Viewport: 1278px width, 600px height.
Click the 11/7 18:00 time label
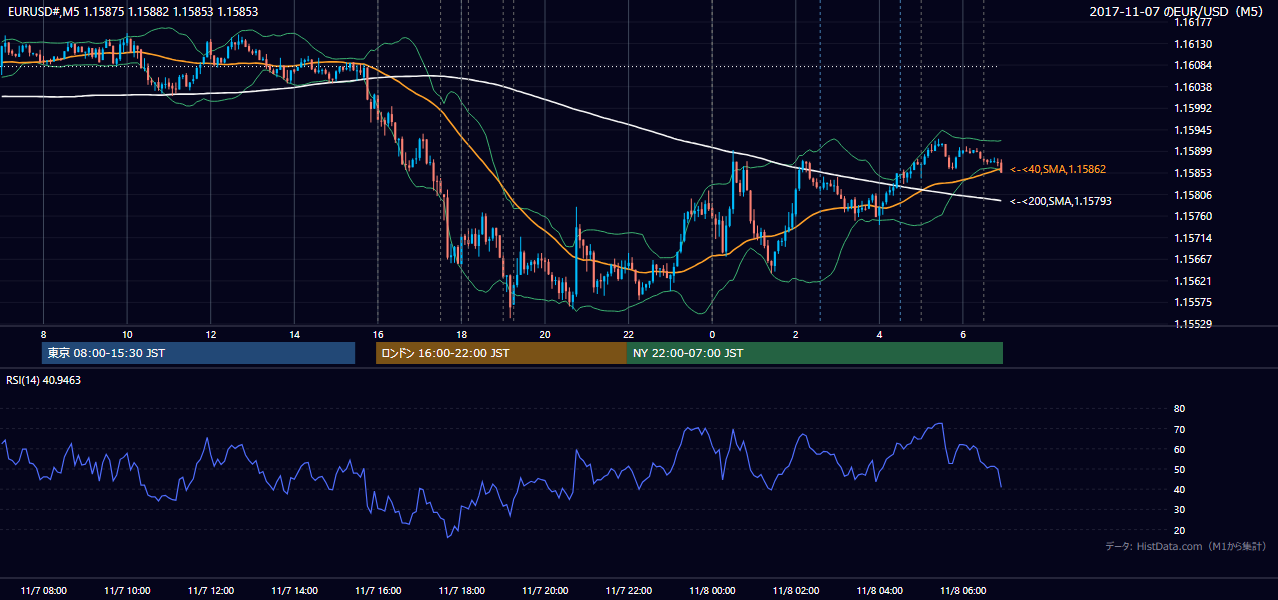461,590
